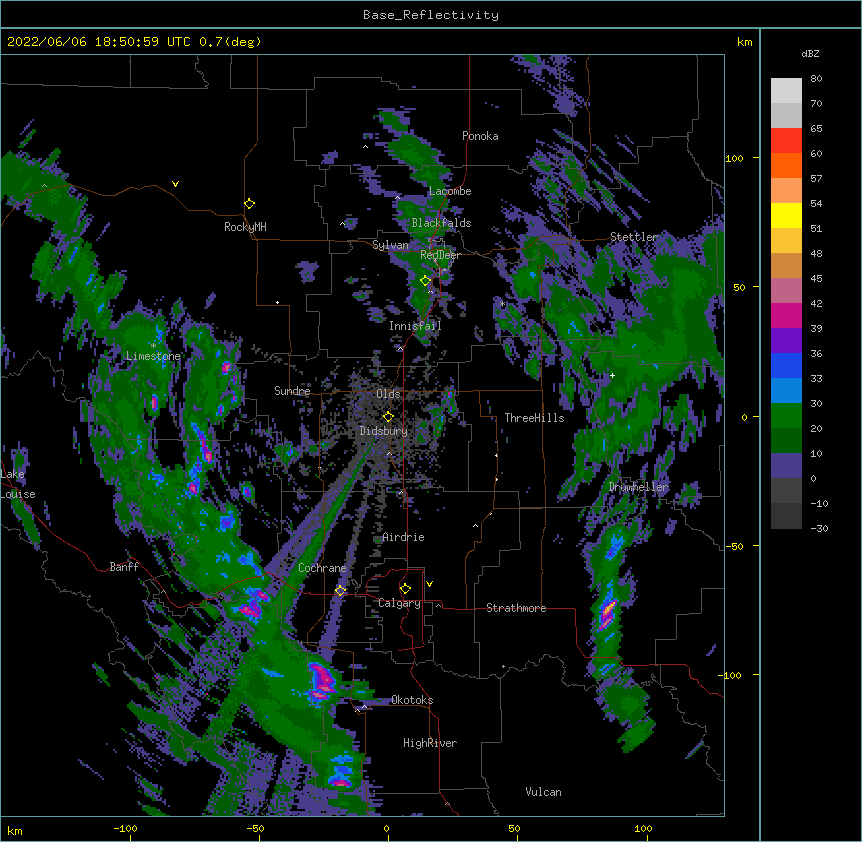Pick the dark blue 33-36 dBZ legend swatch
862x842 pixels.
click(x=786, y=366)
